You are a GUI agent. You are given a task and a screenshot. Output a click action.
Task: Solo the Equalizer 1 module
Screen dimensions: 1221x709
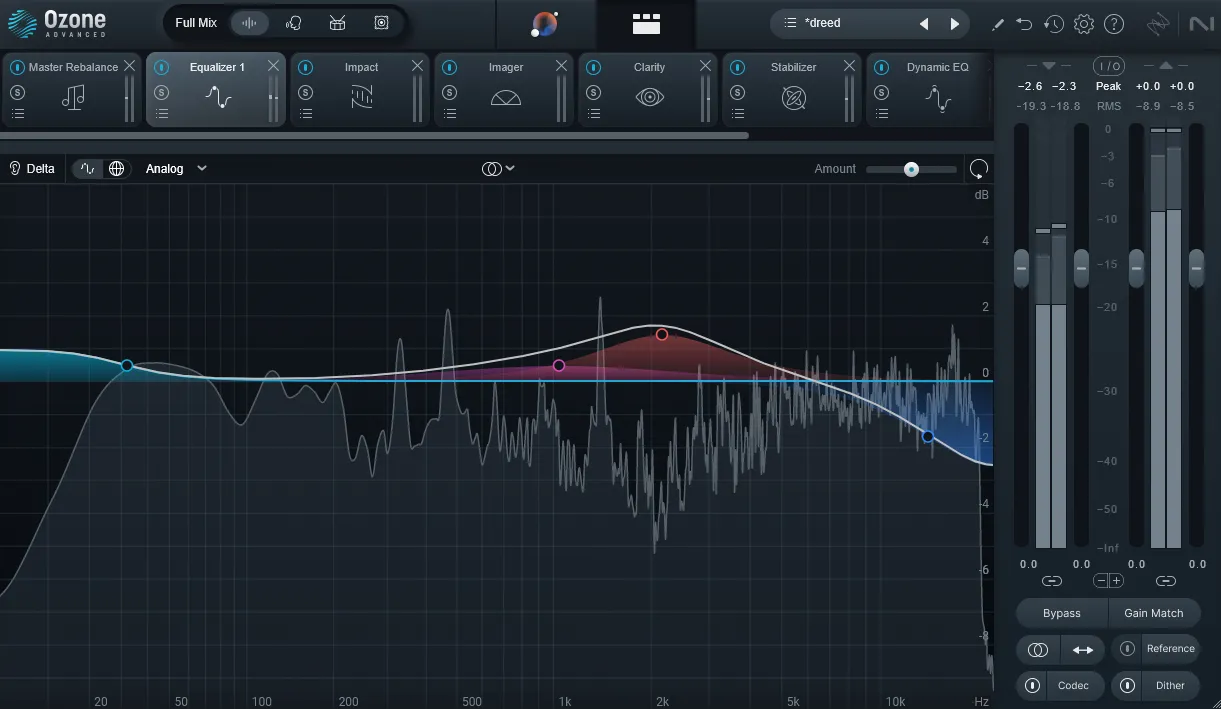pos(162,92)
